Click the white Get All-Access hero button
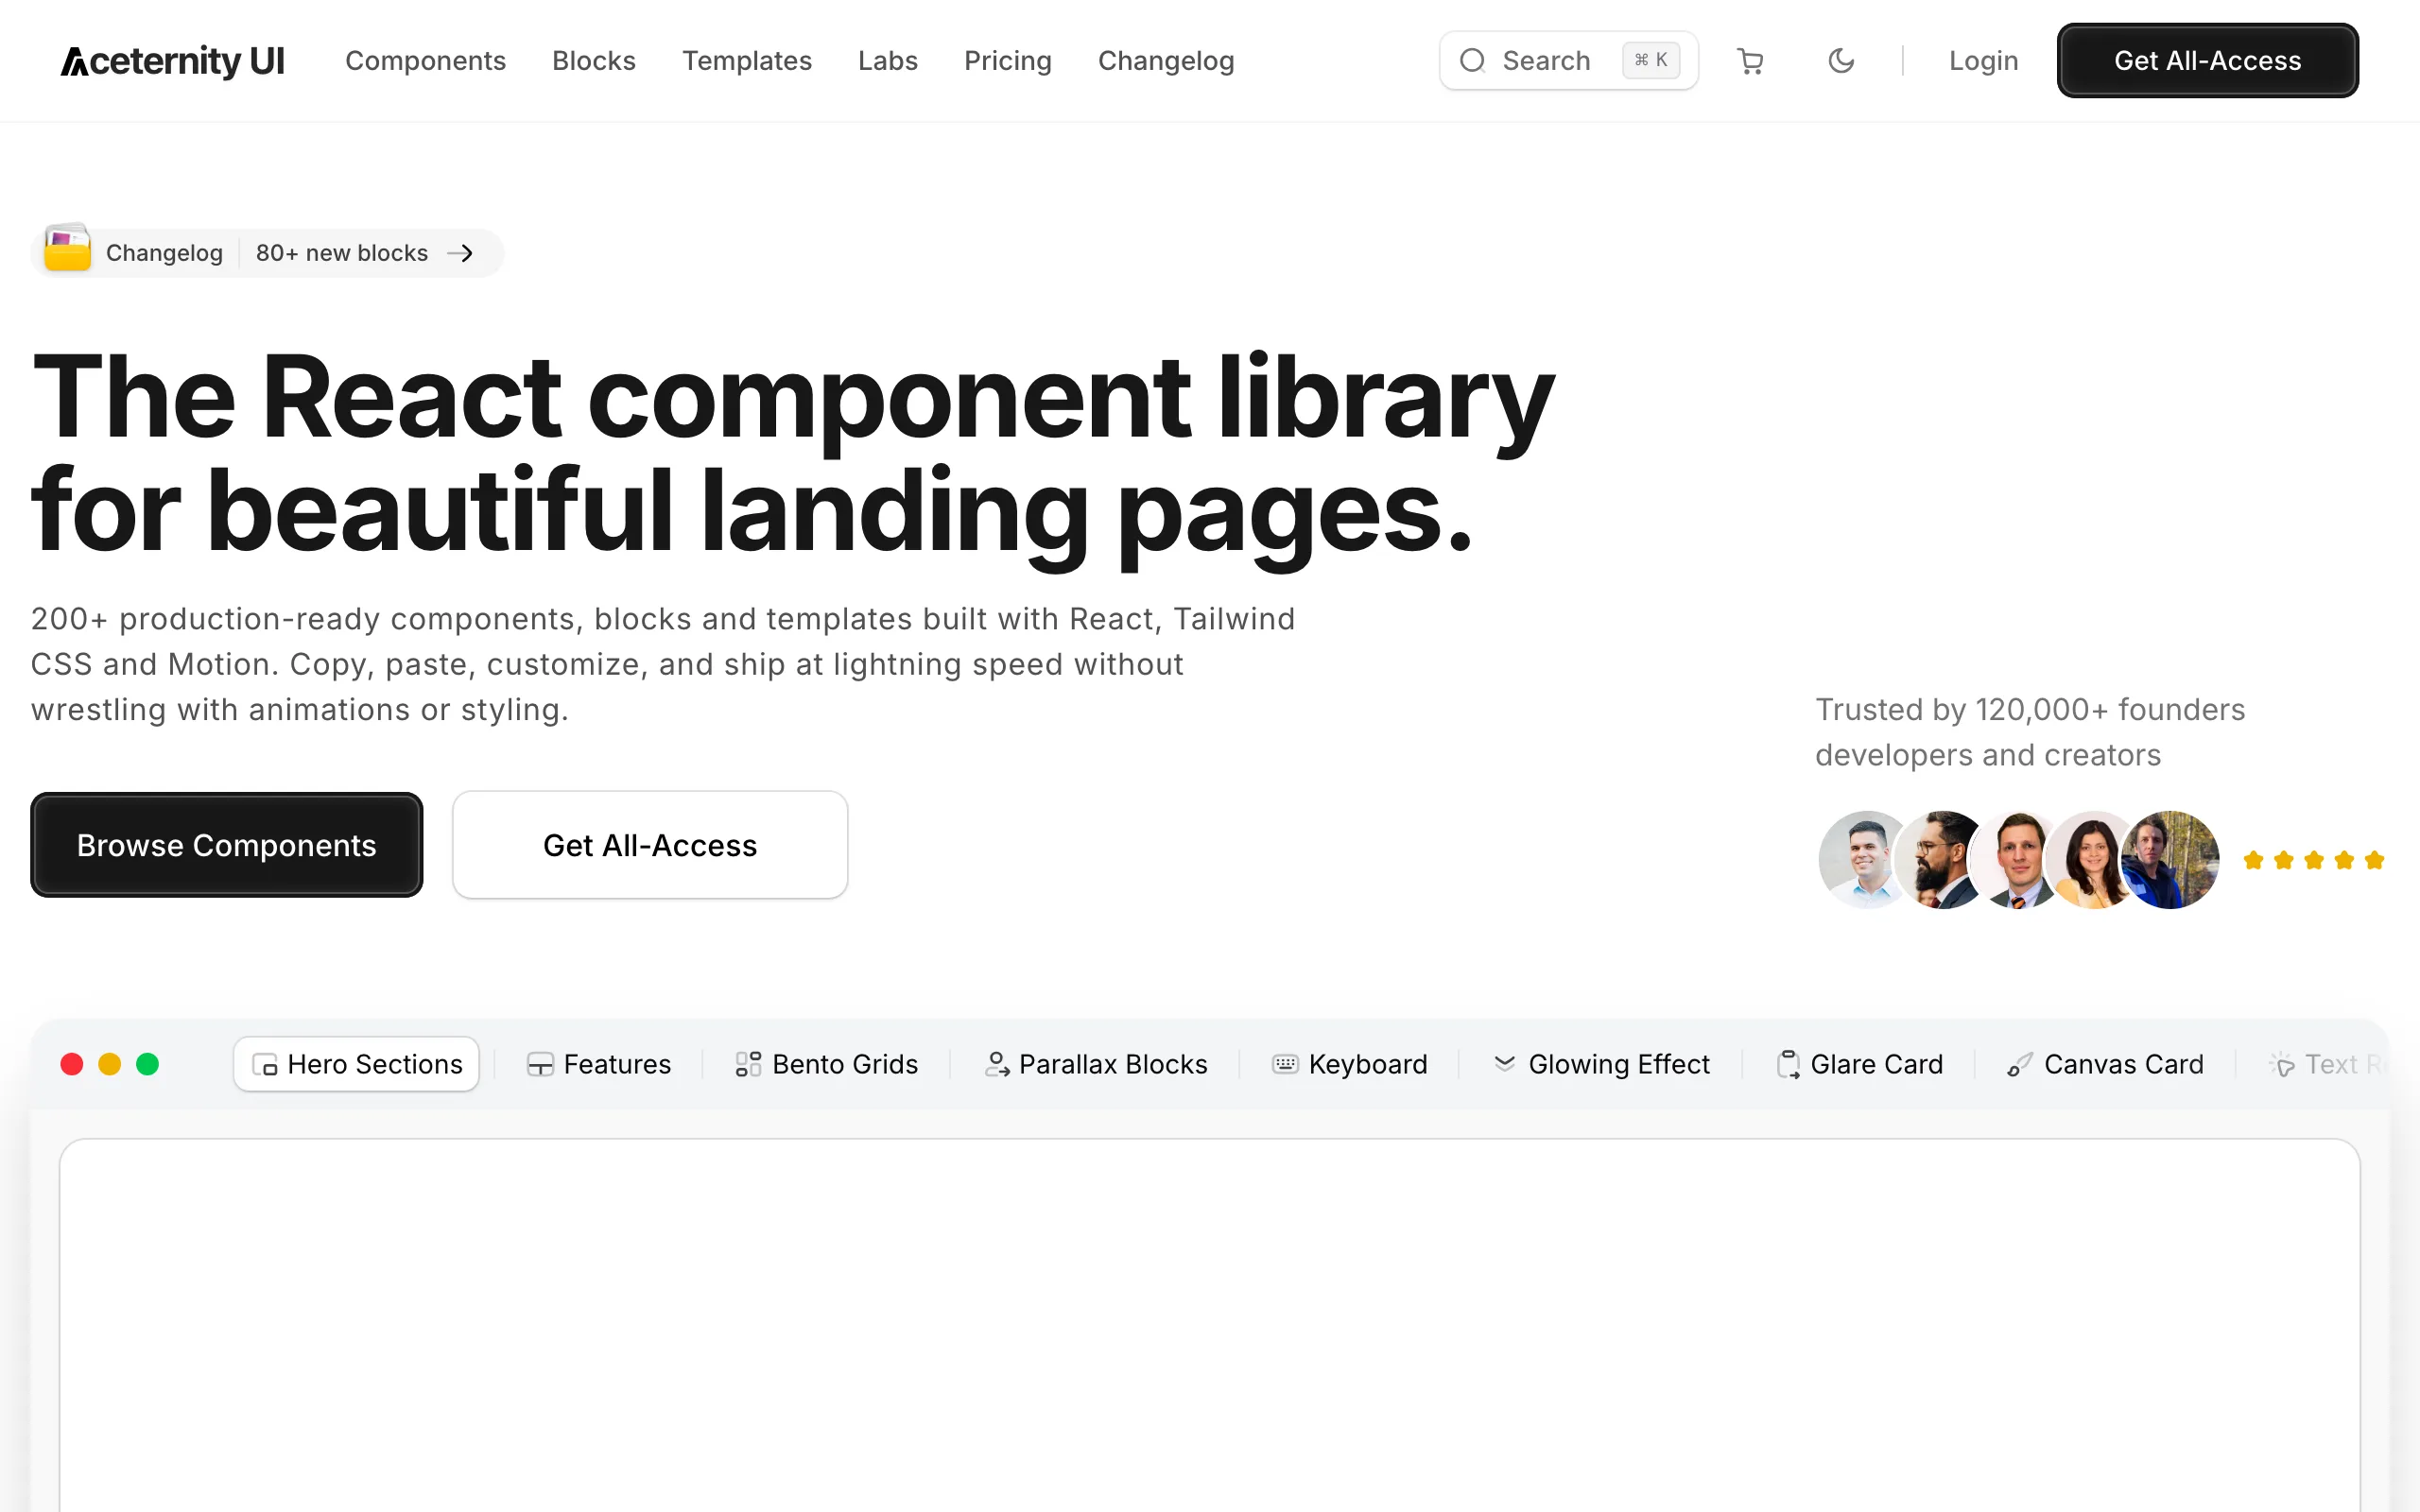The width and height of the screenshot is (2420, 1512). tap(650, 845)
